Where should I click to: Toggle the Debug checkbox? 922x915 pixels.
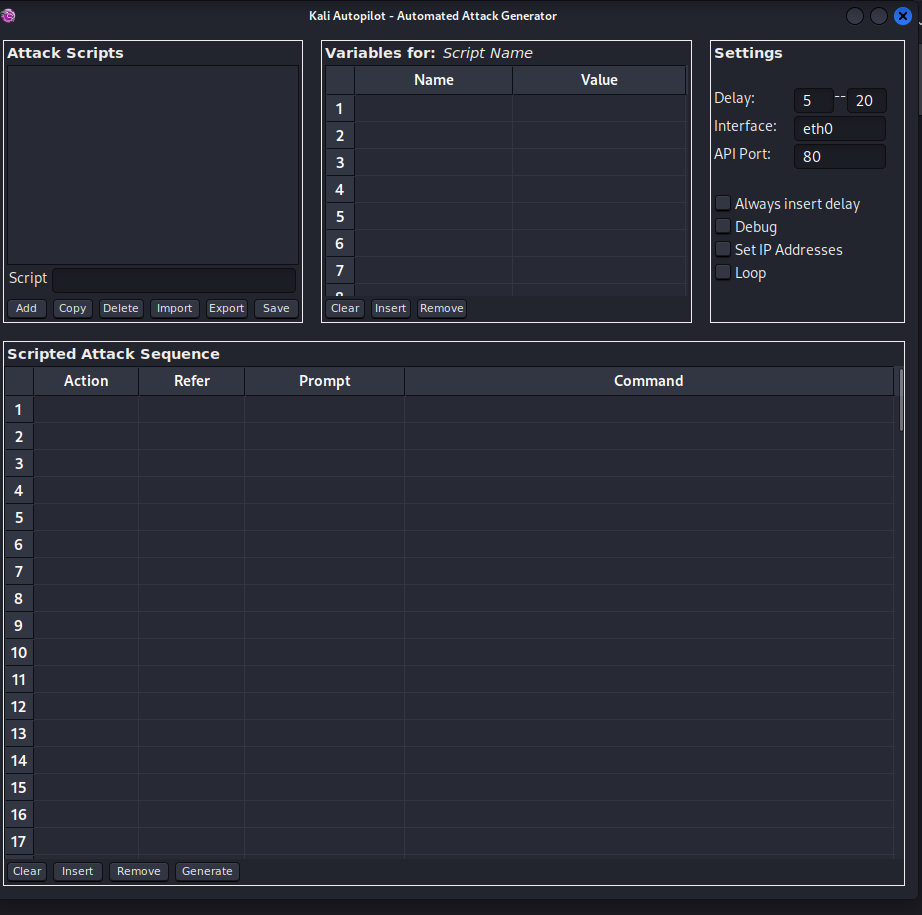coord(723,226)
